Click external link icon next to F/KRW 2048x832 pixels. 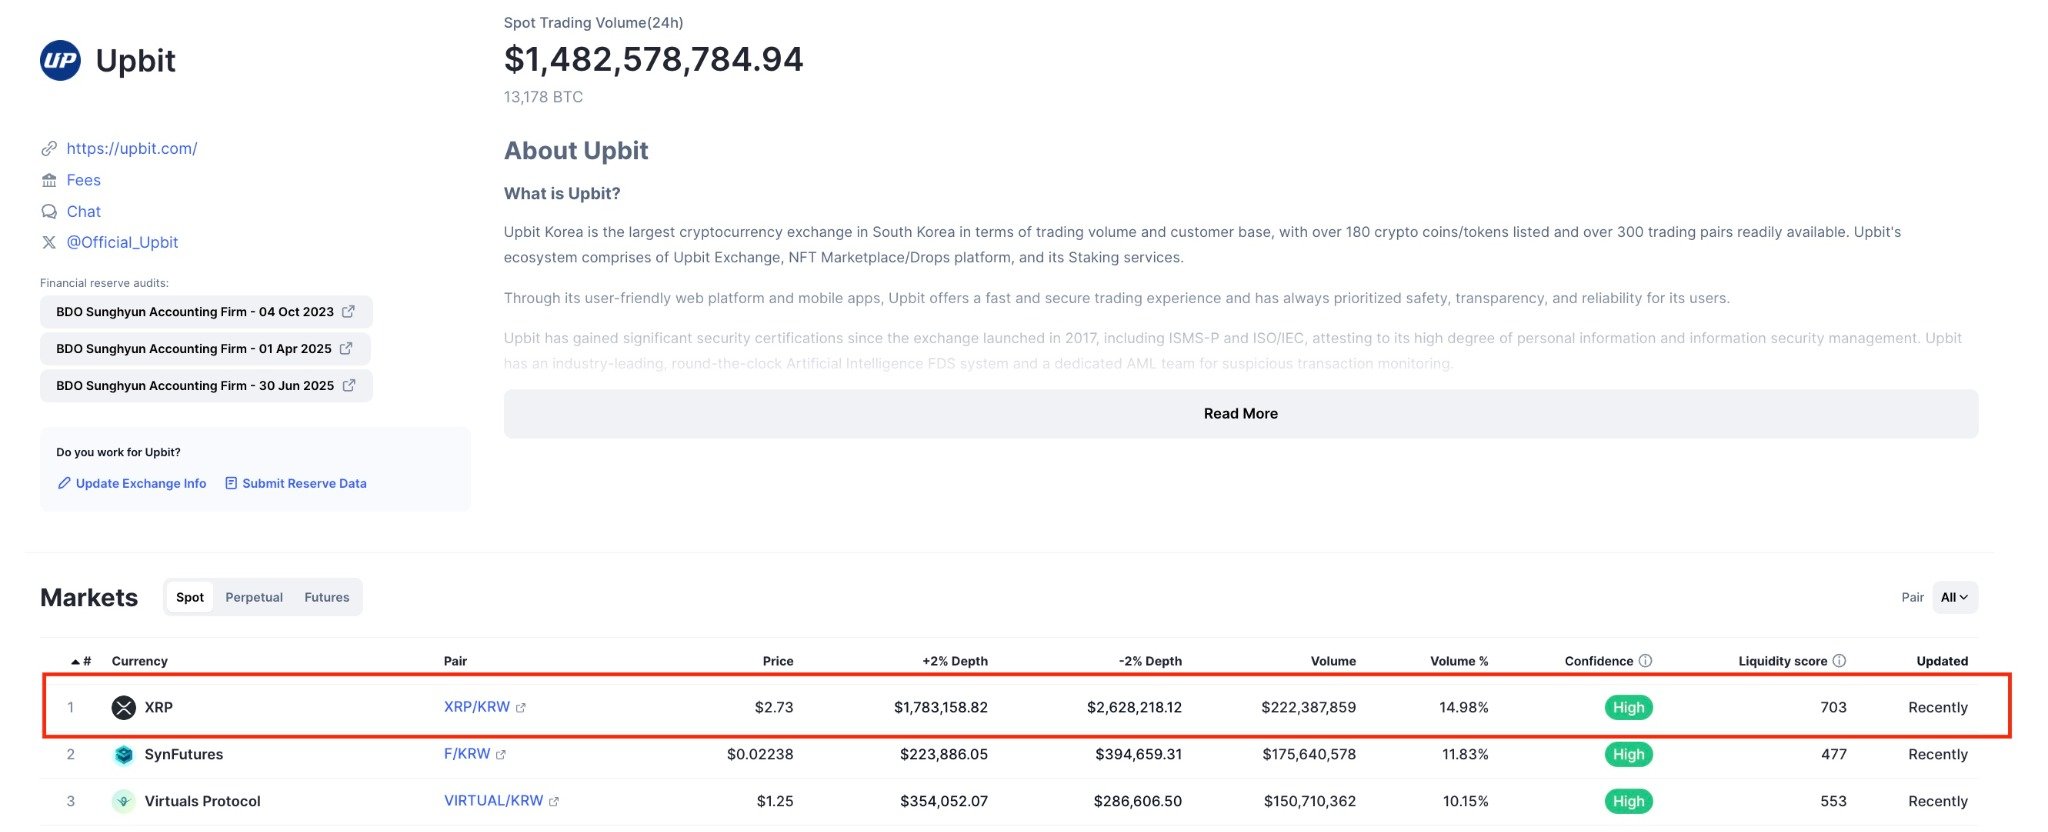501,754
